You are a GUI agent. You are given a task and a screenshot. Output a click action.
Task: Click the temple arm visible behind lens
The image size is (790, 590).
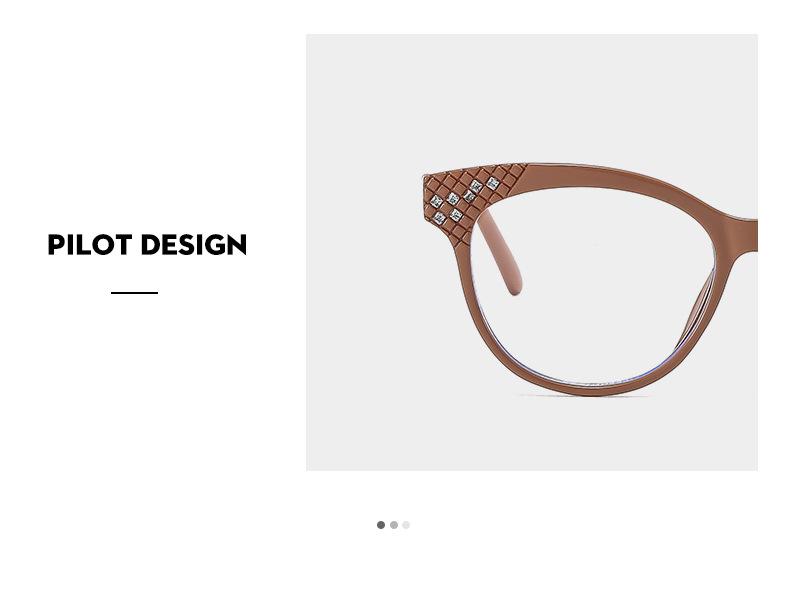pyautogui.click(x=500, y=252)
